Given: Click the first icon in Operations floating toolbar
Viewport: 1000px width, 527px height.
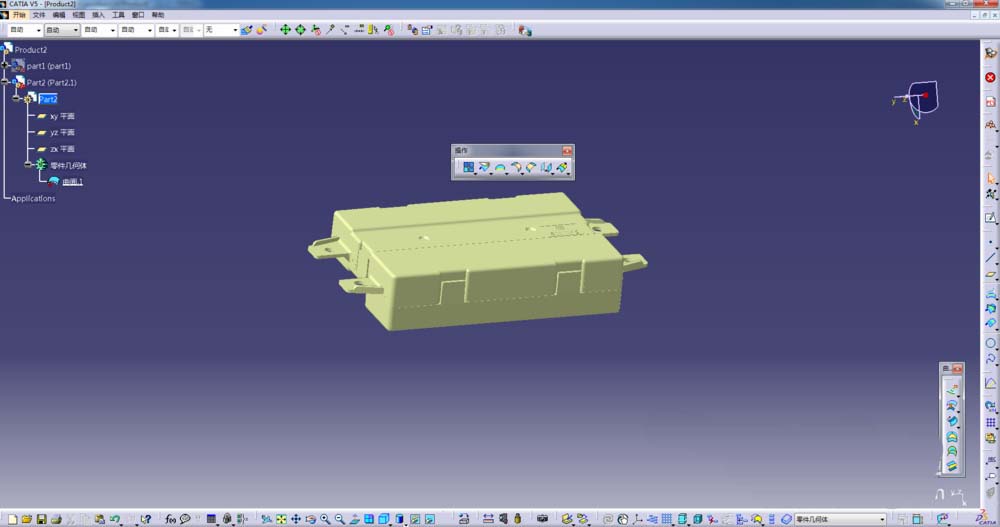Looking at the screenshot, I should pos(469,168).
